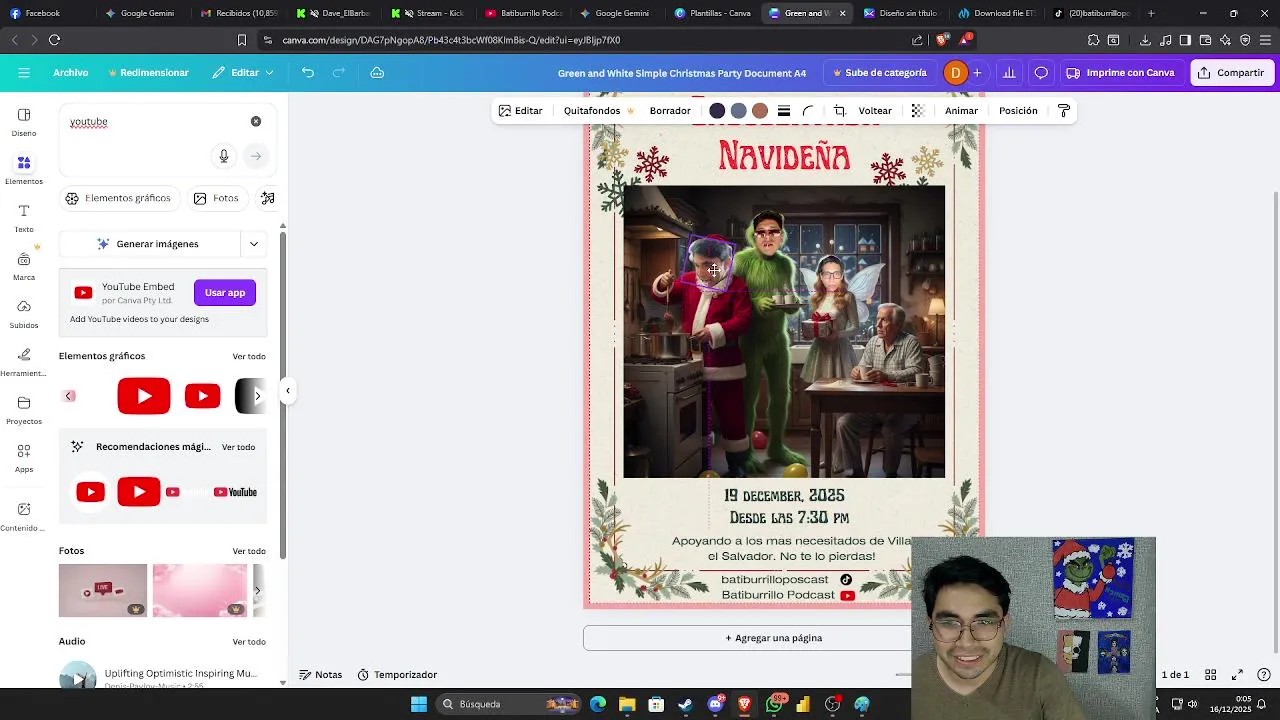The height and width of the screenshot is (720, 1280).
Task: Click the dark navy color swatch
Action: [x=717, y=111]
